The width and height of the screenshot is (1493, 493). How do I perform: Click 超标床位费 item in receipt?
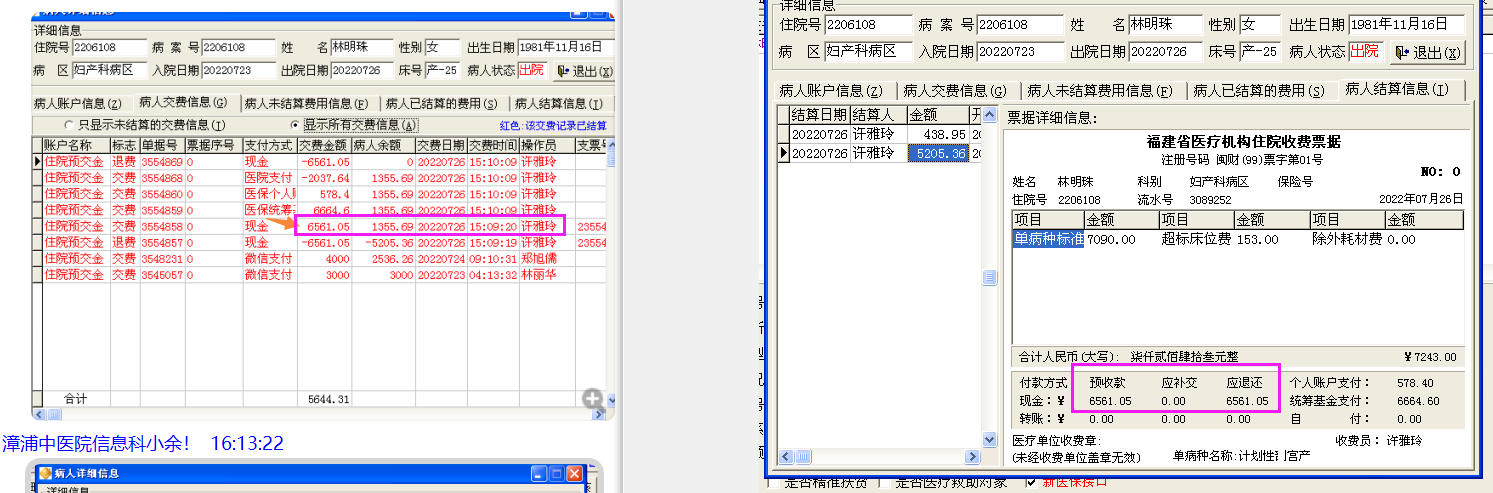tap(1196, 239)
